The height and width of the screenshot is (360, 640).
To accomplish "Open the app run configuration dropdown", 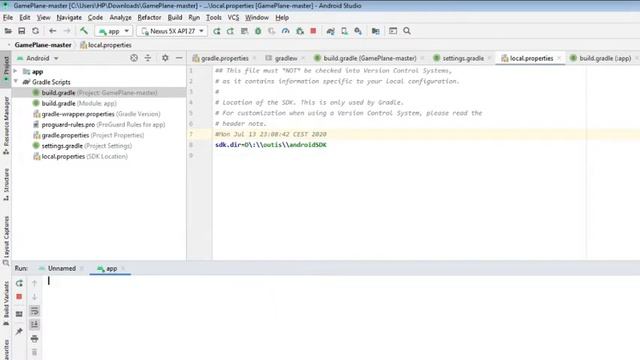I will 114,31.
